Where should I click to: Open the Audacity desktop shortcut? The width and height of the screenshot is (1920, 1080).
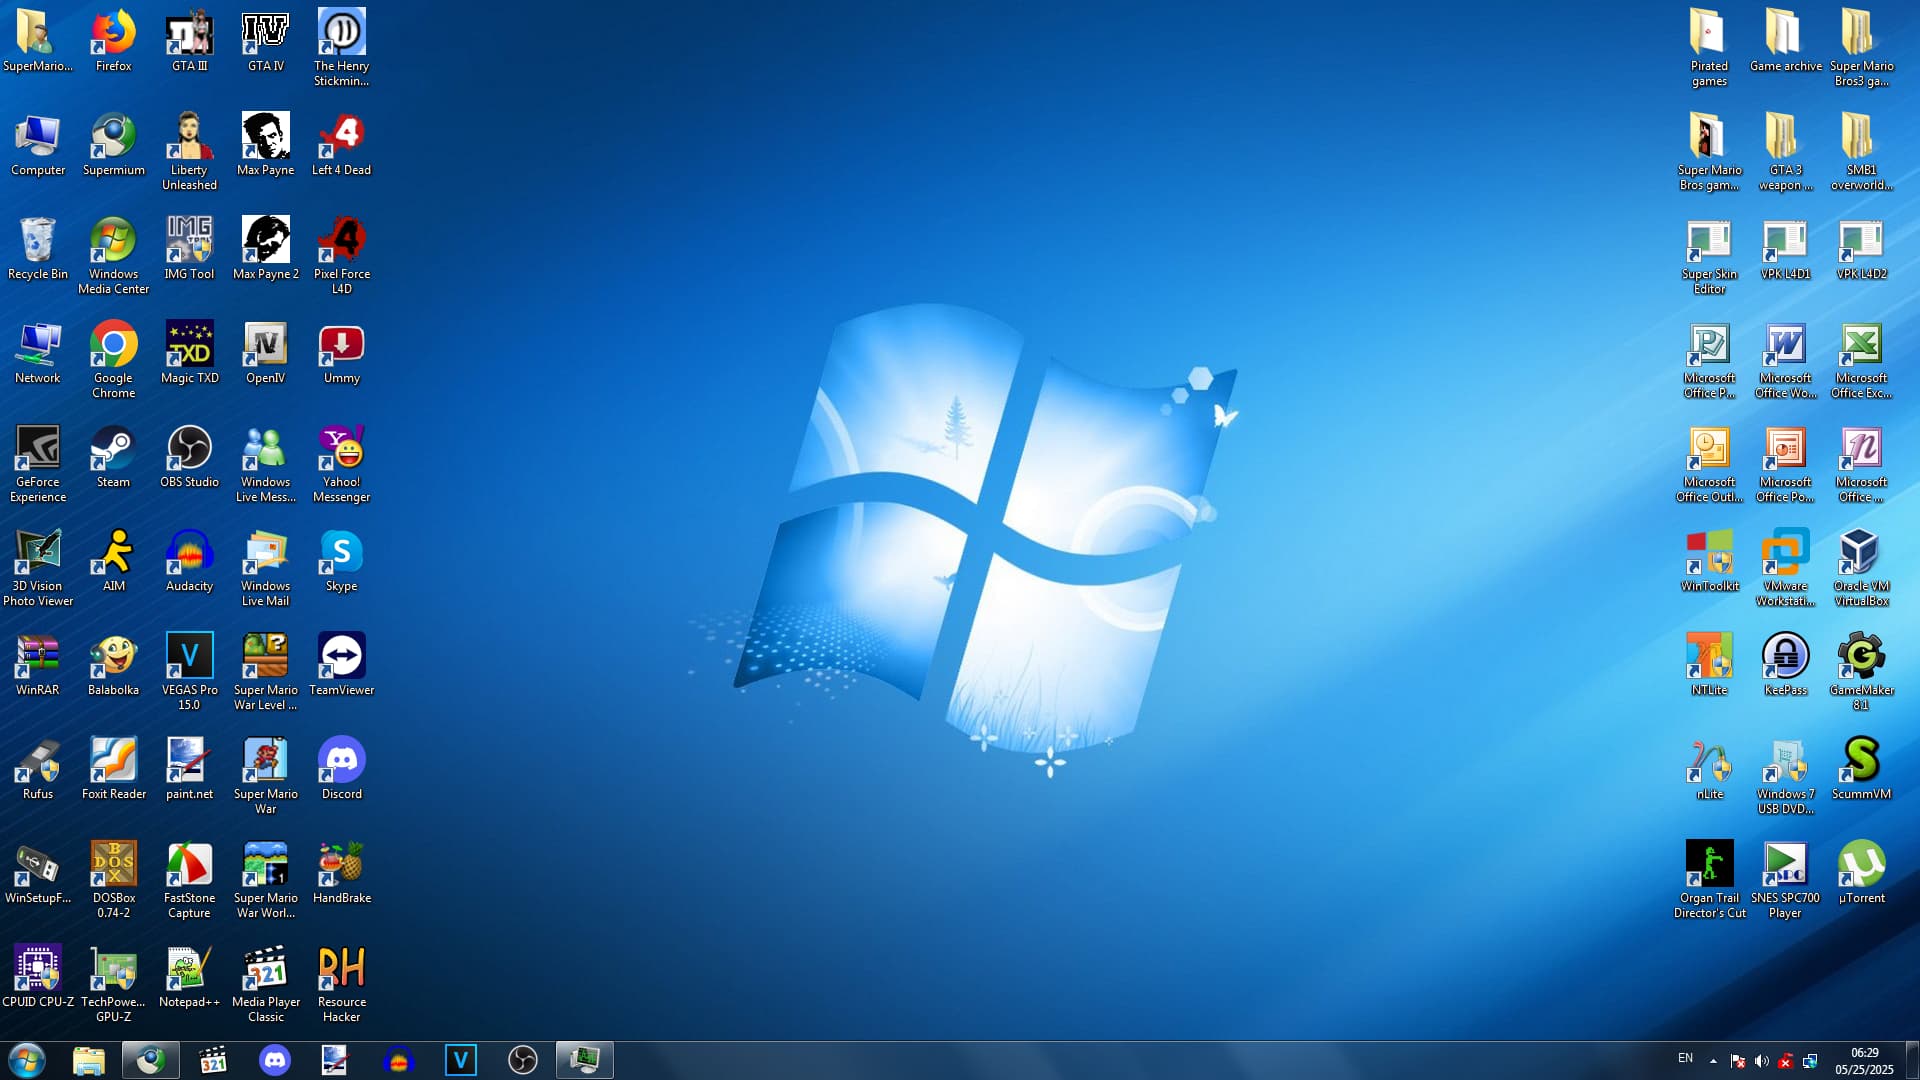(189, 560)
